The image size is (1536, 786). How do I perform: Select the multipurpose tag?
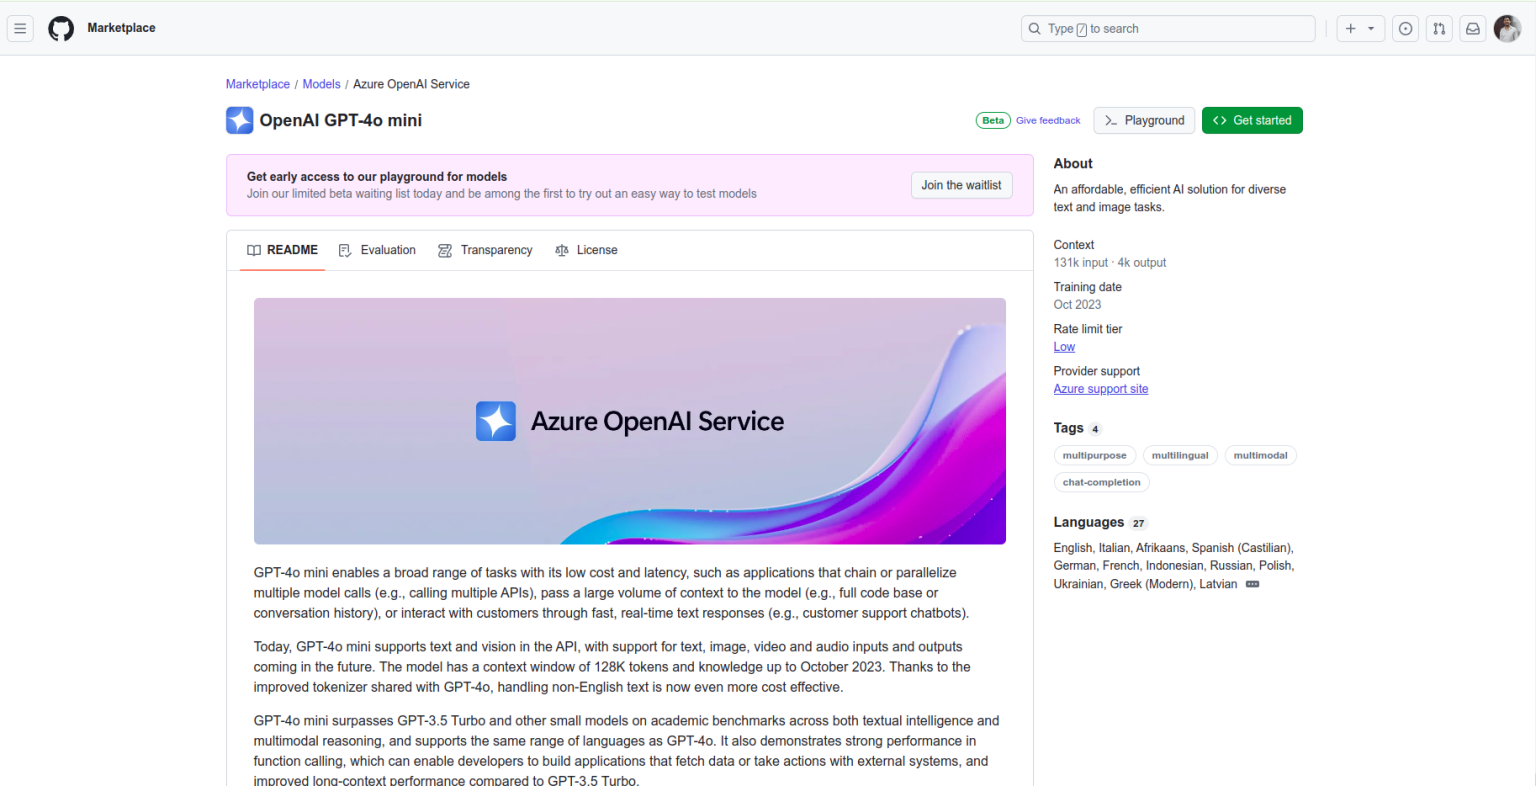pyautogui.click(x=1094, y=455)
